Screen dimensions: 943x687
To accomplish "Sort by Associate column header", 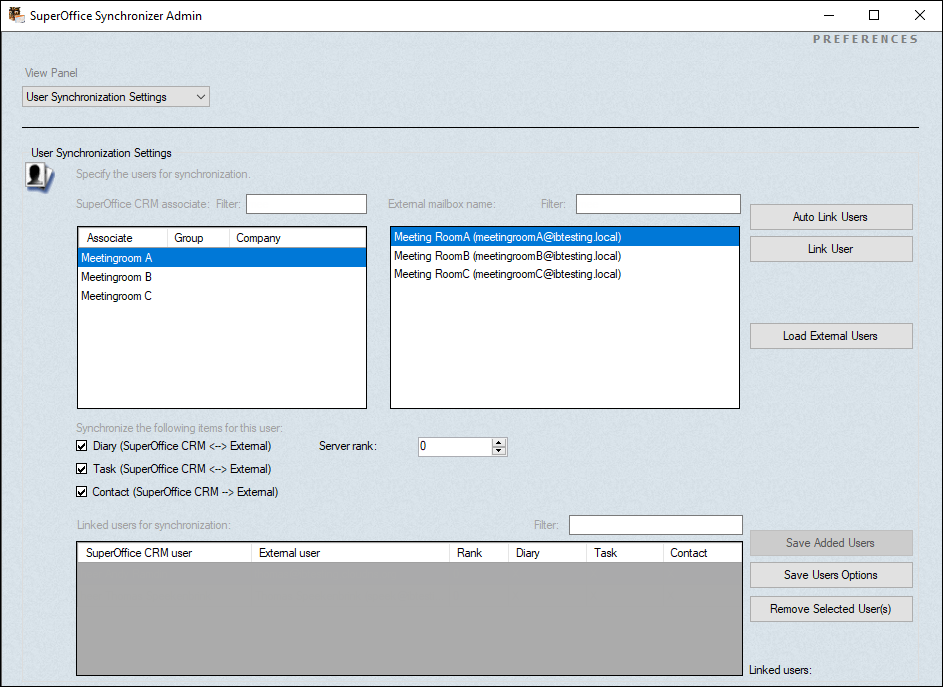I will click(123, 238).
